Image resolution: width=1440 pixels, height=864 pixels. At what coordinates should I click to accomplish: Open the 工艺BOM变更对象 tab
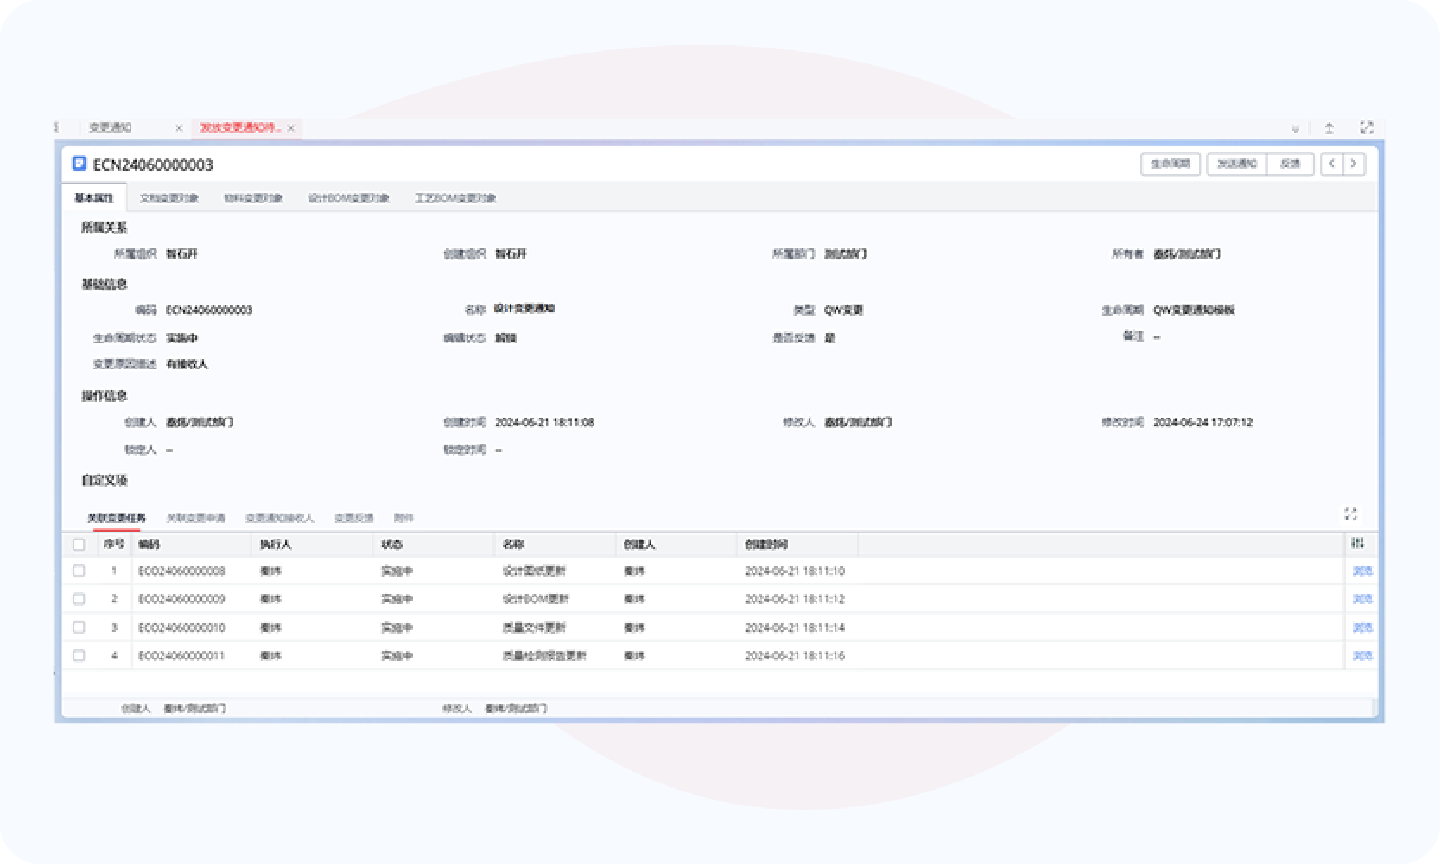455,198
